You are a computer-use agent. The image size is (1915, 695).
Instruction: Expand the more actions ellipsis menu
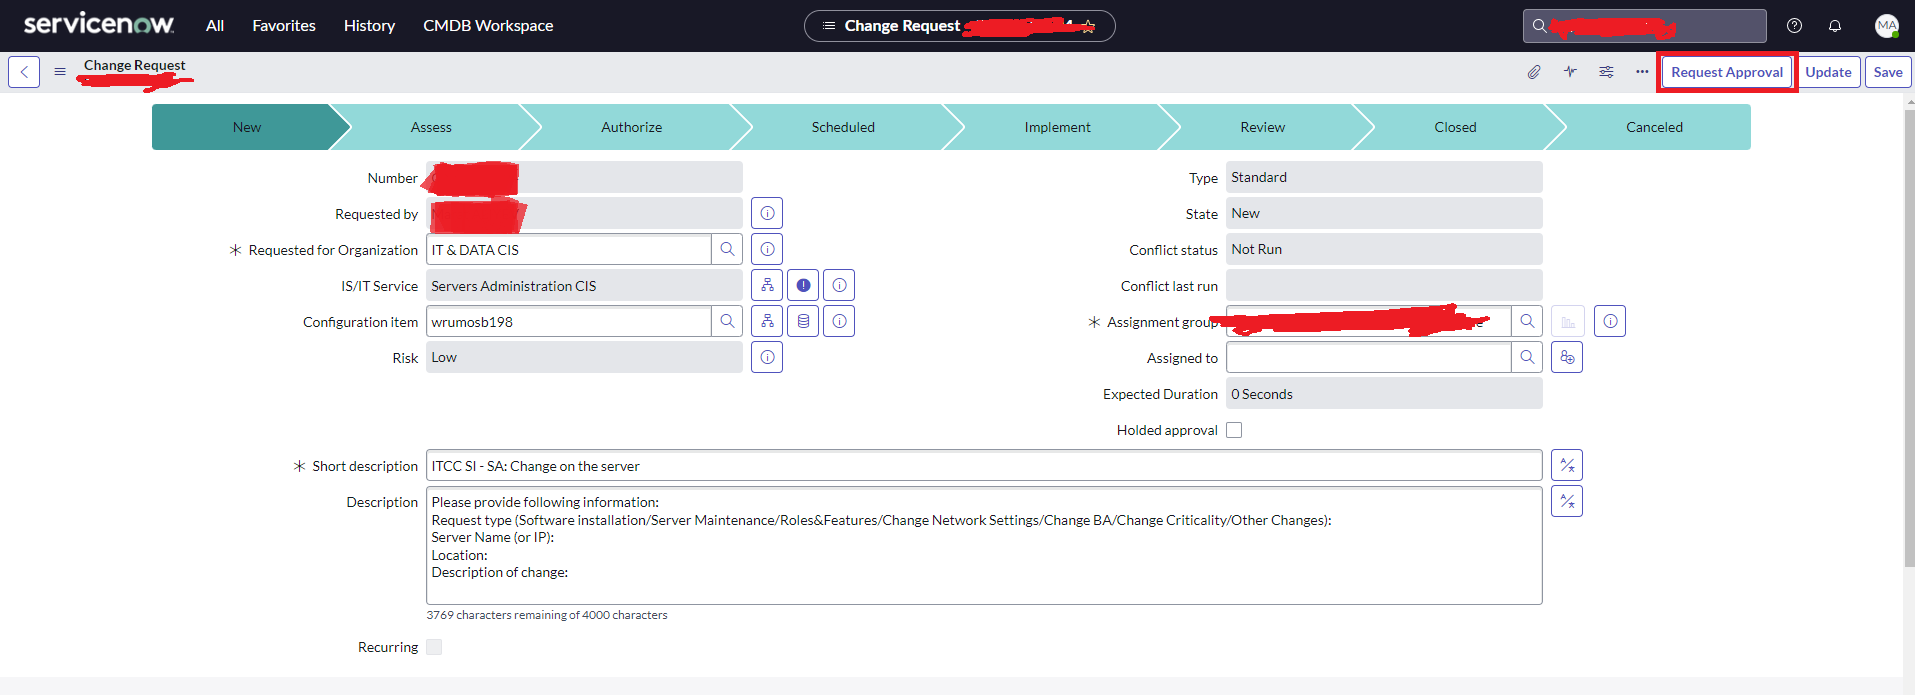1642,72
